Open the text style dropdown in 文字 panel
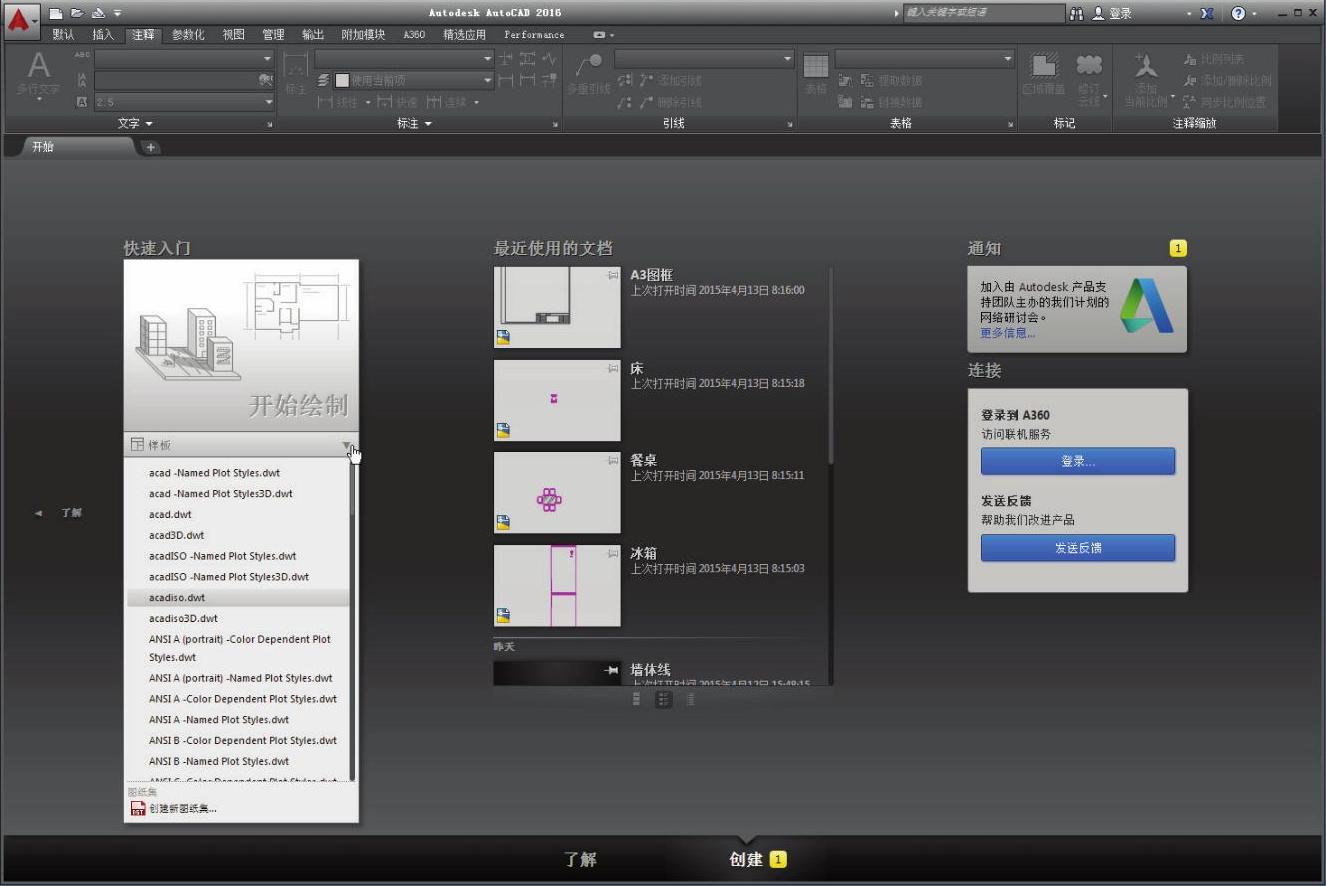The image size is (1326, 886). (267, 59)
